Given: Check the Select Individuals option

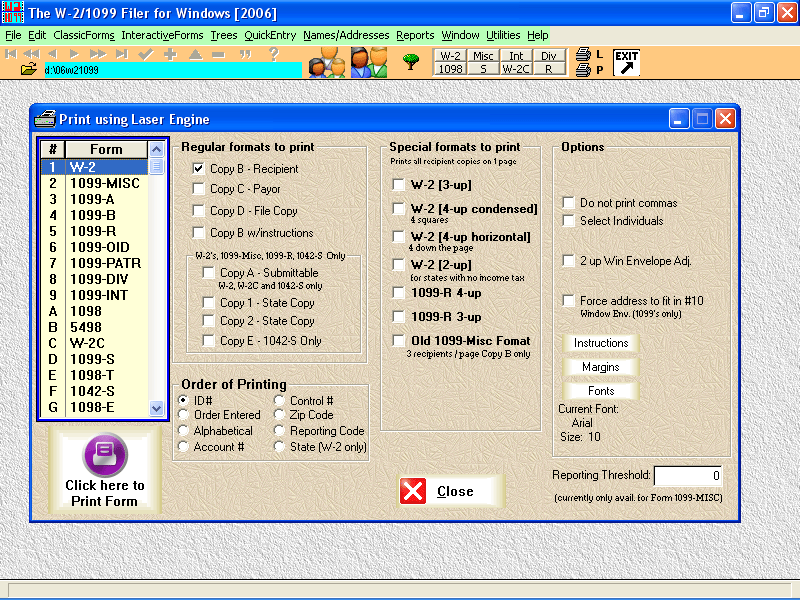Looking at the screenshot, I should (x=568, y=220).
